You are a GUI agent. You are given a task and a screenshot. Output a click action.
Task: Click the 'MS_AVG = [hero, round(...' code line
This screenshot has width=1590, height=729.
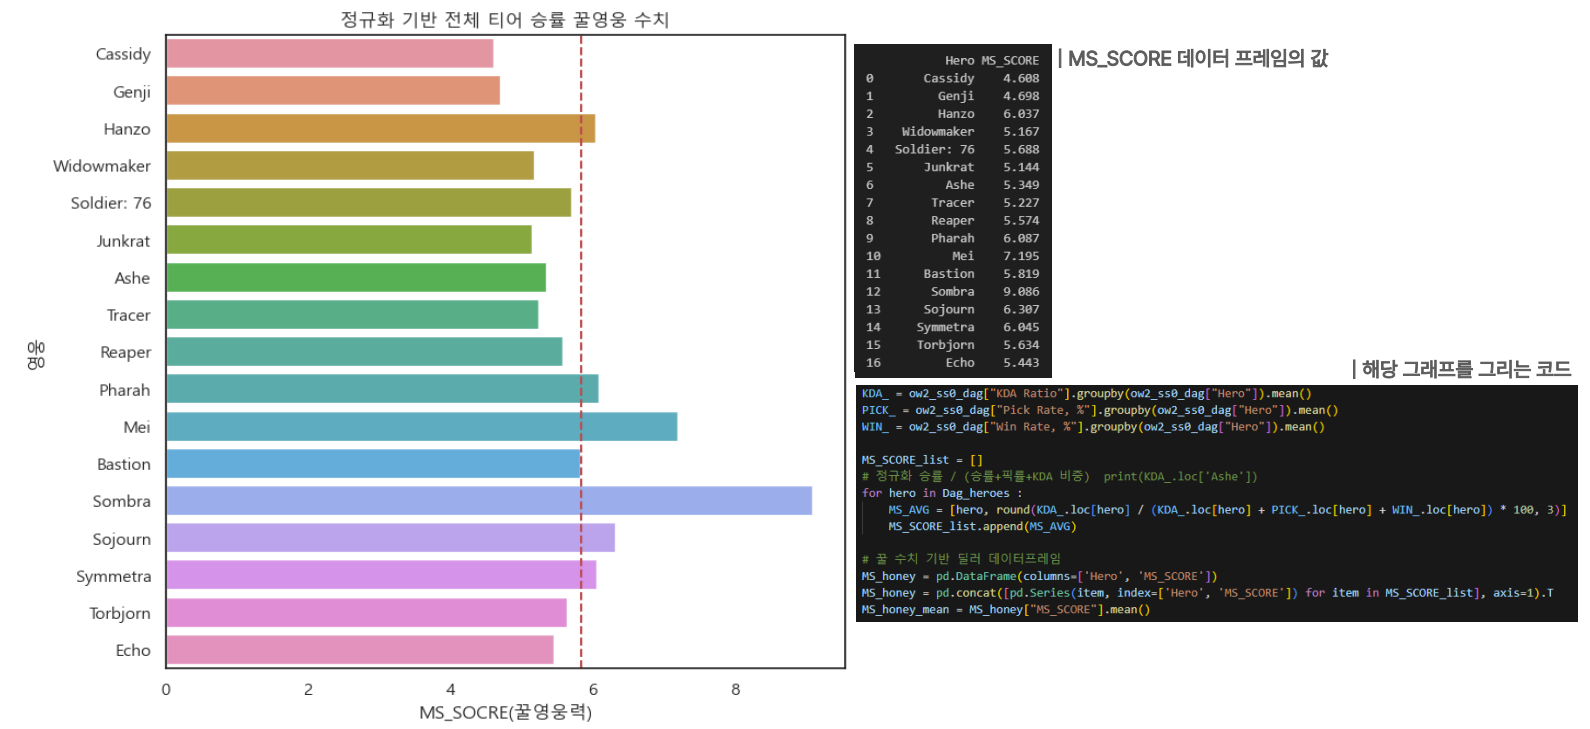[1227, 510]
